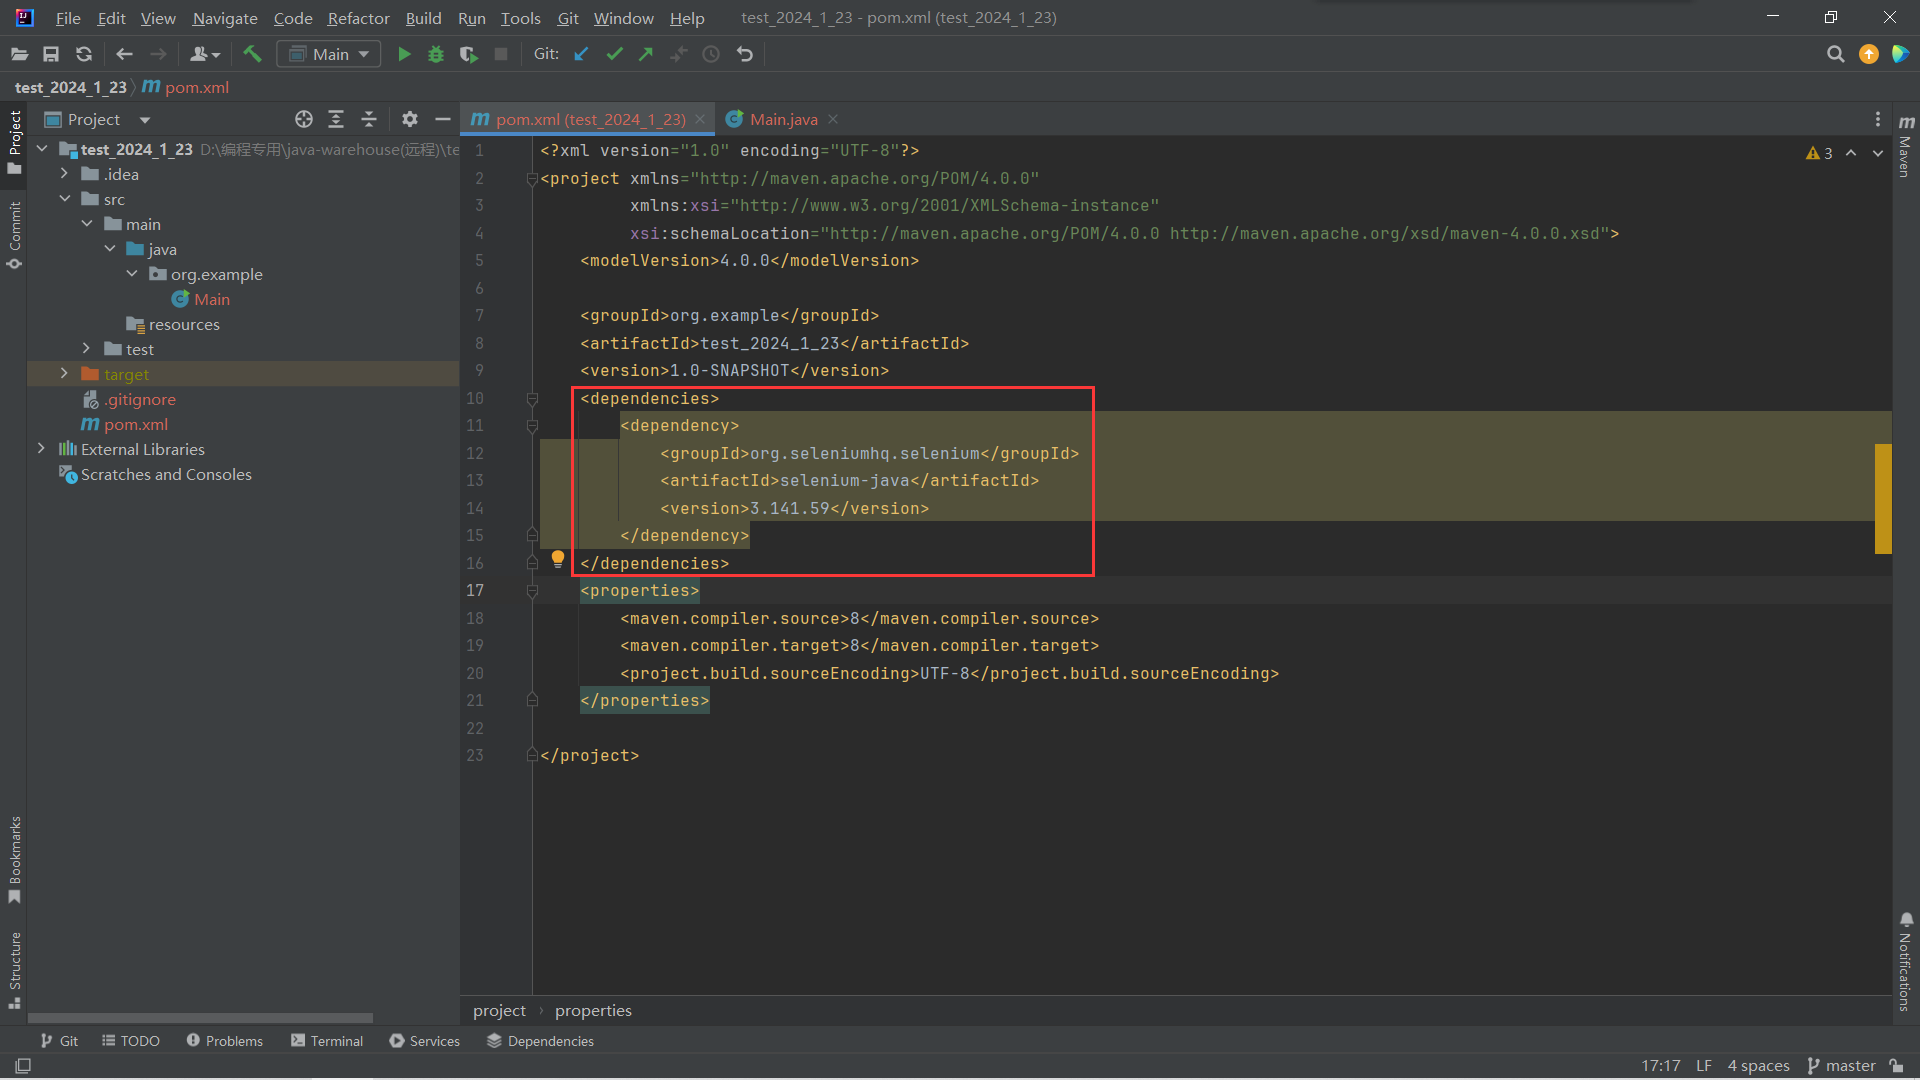Toggle the Services panel at the bottom

click(x=436, y=1039)
